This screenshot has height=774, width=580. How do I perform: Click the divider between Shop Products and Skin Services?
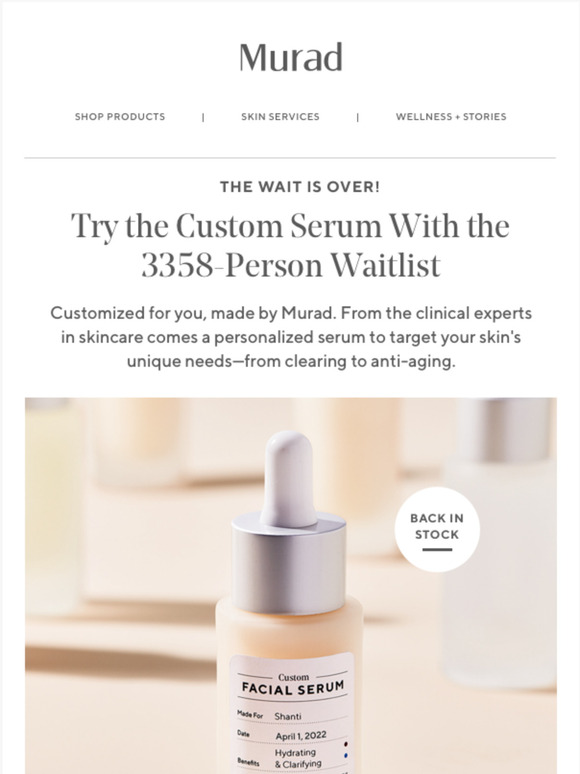203,117
